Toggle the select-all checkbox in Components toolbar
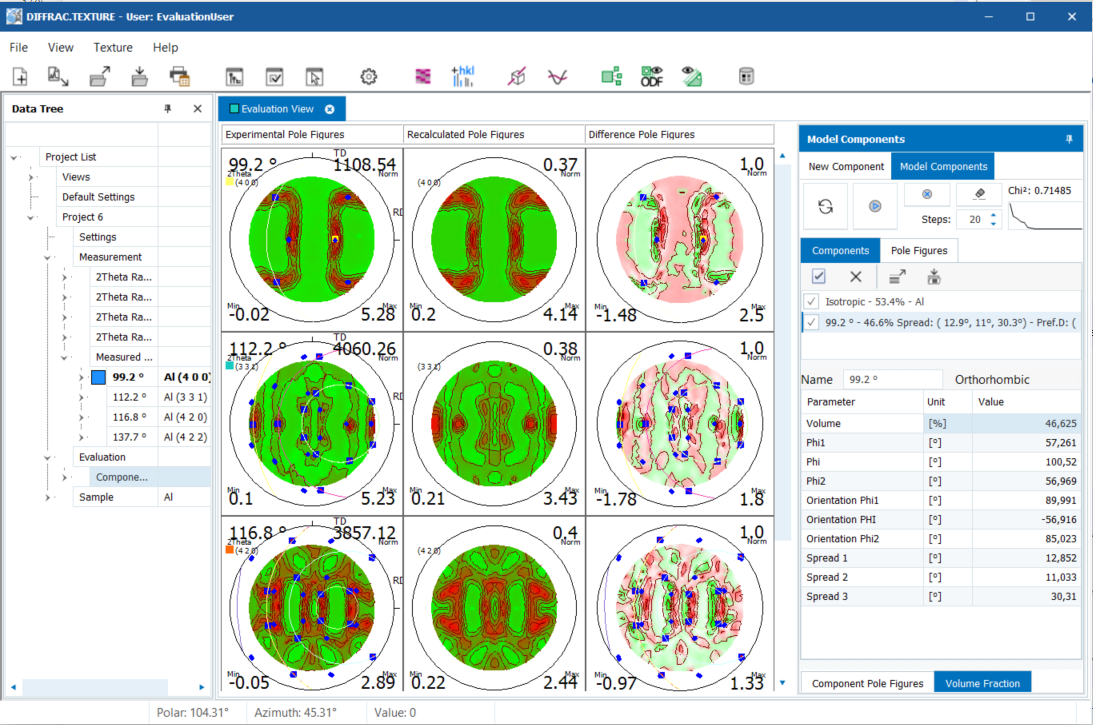The image size is (1093, 725). coord(819,277)
